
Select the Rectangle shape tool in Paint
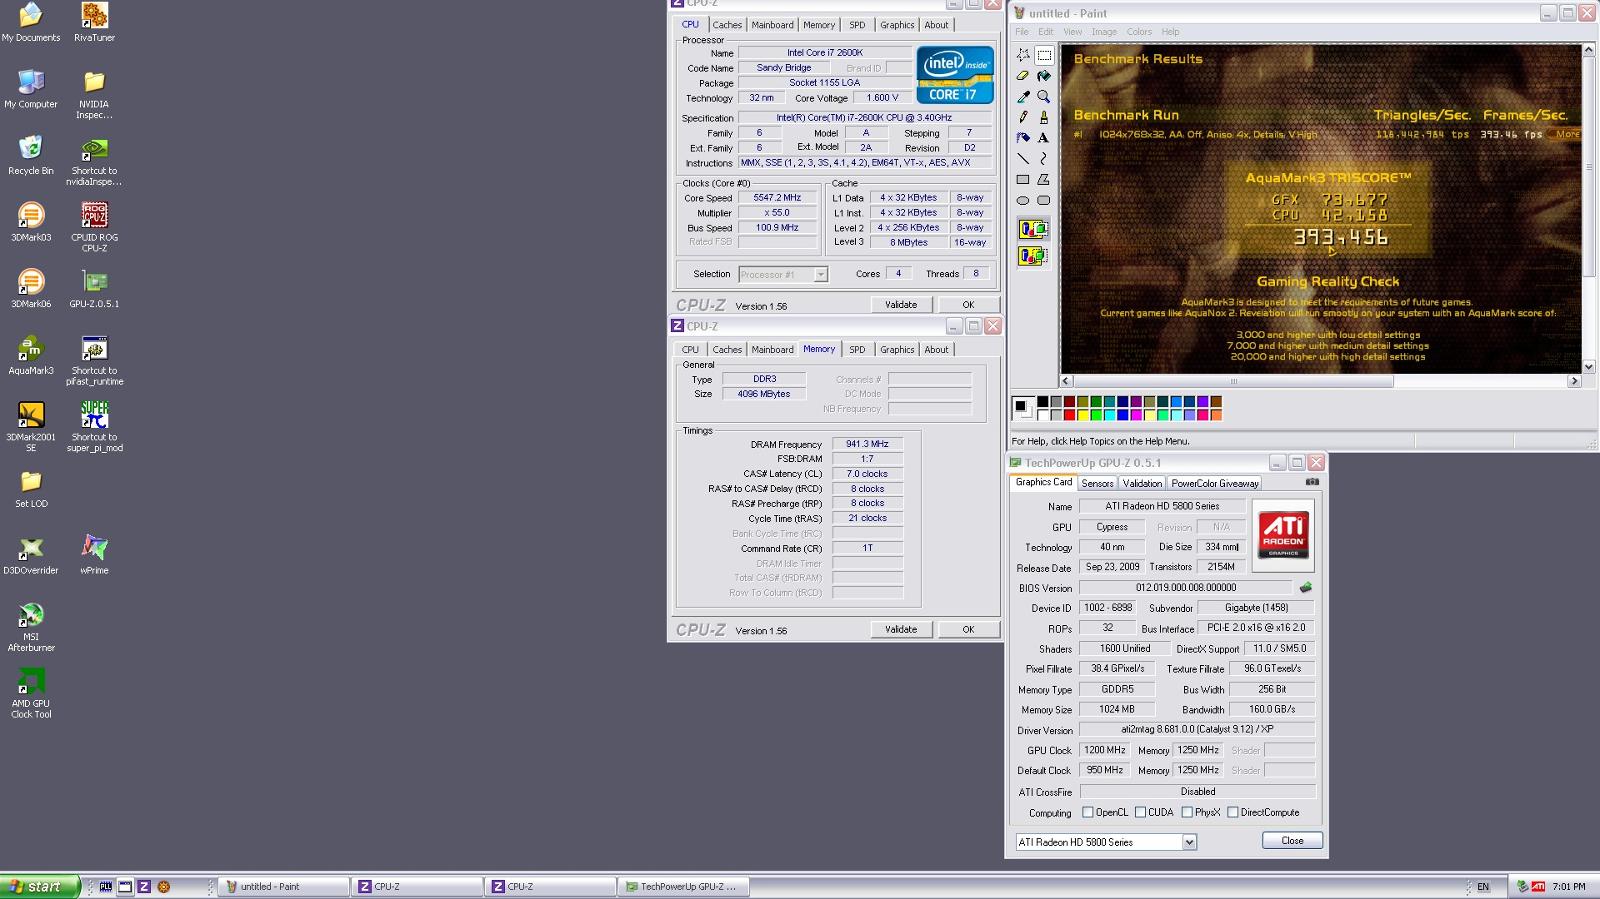pos(1023,180)
